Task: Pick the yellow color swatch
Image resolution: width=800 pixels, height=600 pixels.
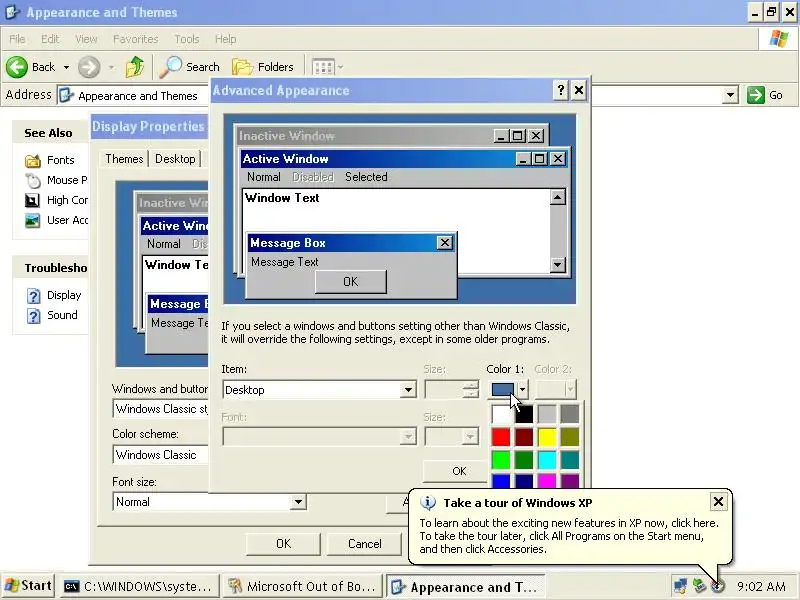Action: (x=547, y=437)
